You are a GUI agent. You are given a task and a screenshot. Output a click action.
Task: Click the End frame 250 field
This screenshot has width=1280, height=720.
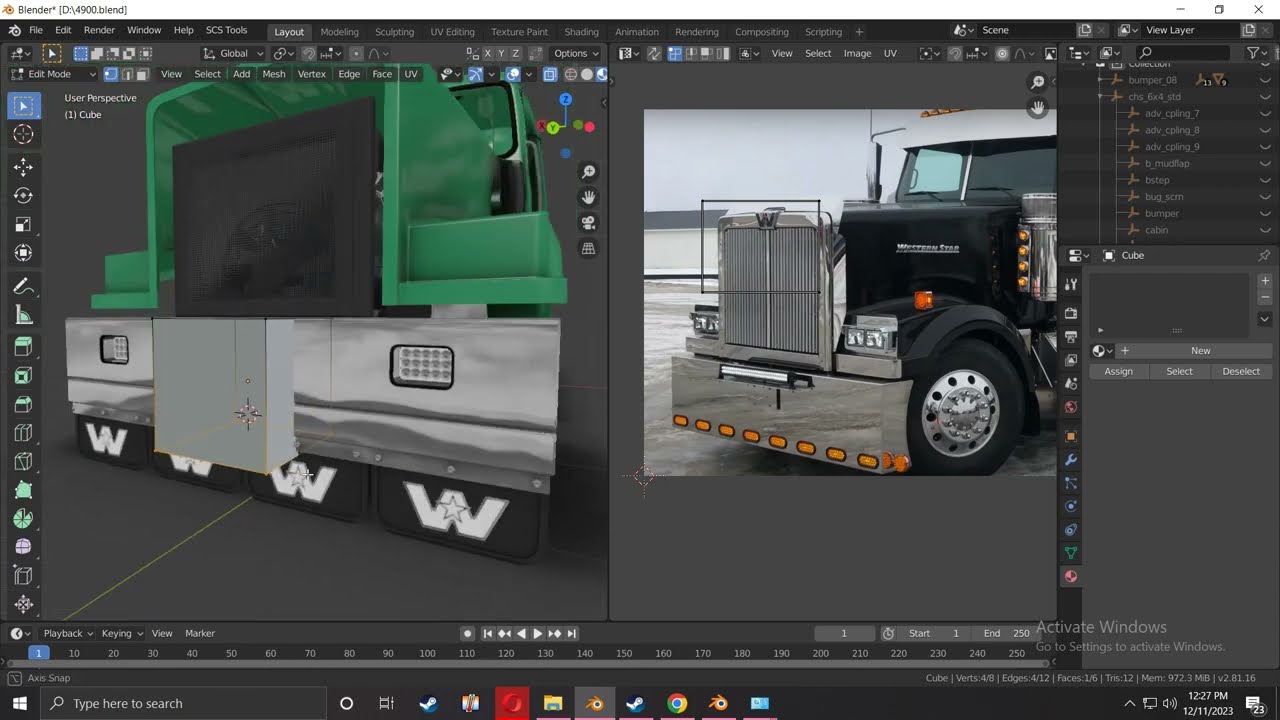tap(1006, 633)
